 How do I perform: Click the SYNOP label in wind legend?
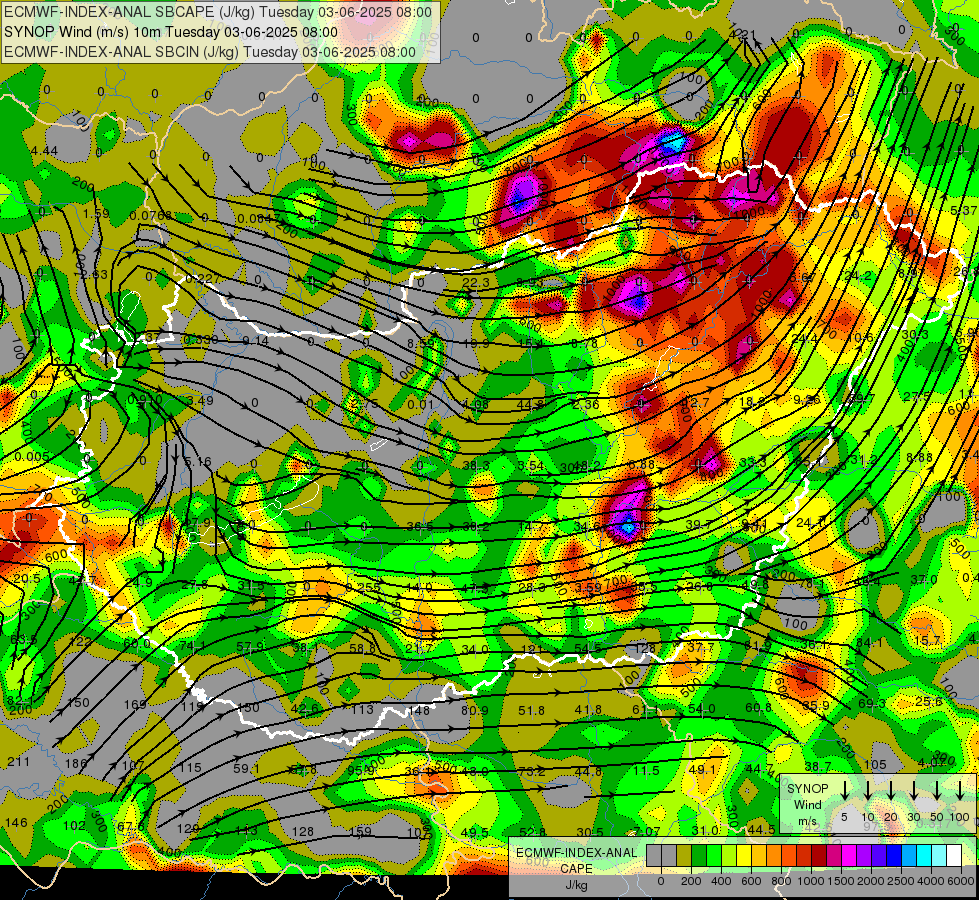(807, 789)
